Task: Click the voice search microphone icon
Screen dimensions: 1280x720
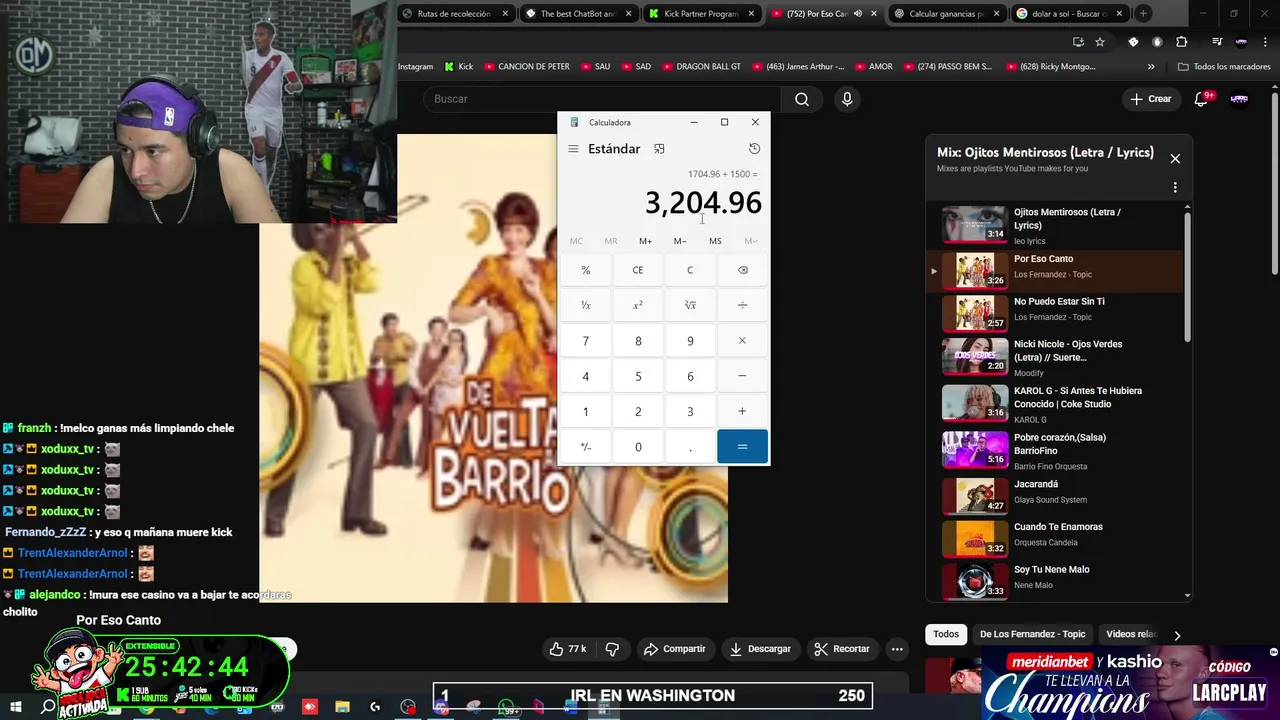Action: pos(847,99)
